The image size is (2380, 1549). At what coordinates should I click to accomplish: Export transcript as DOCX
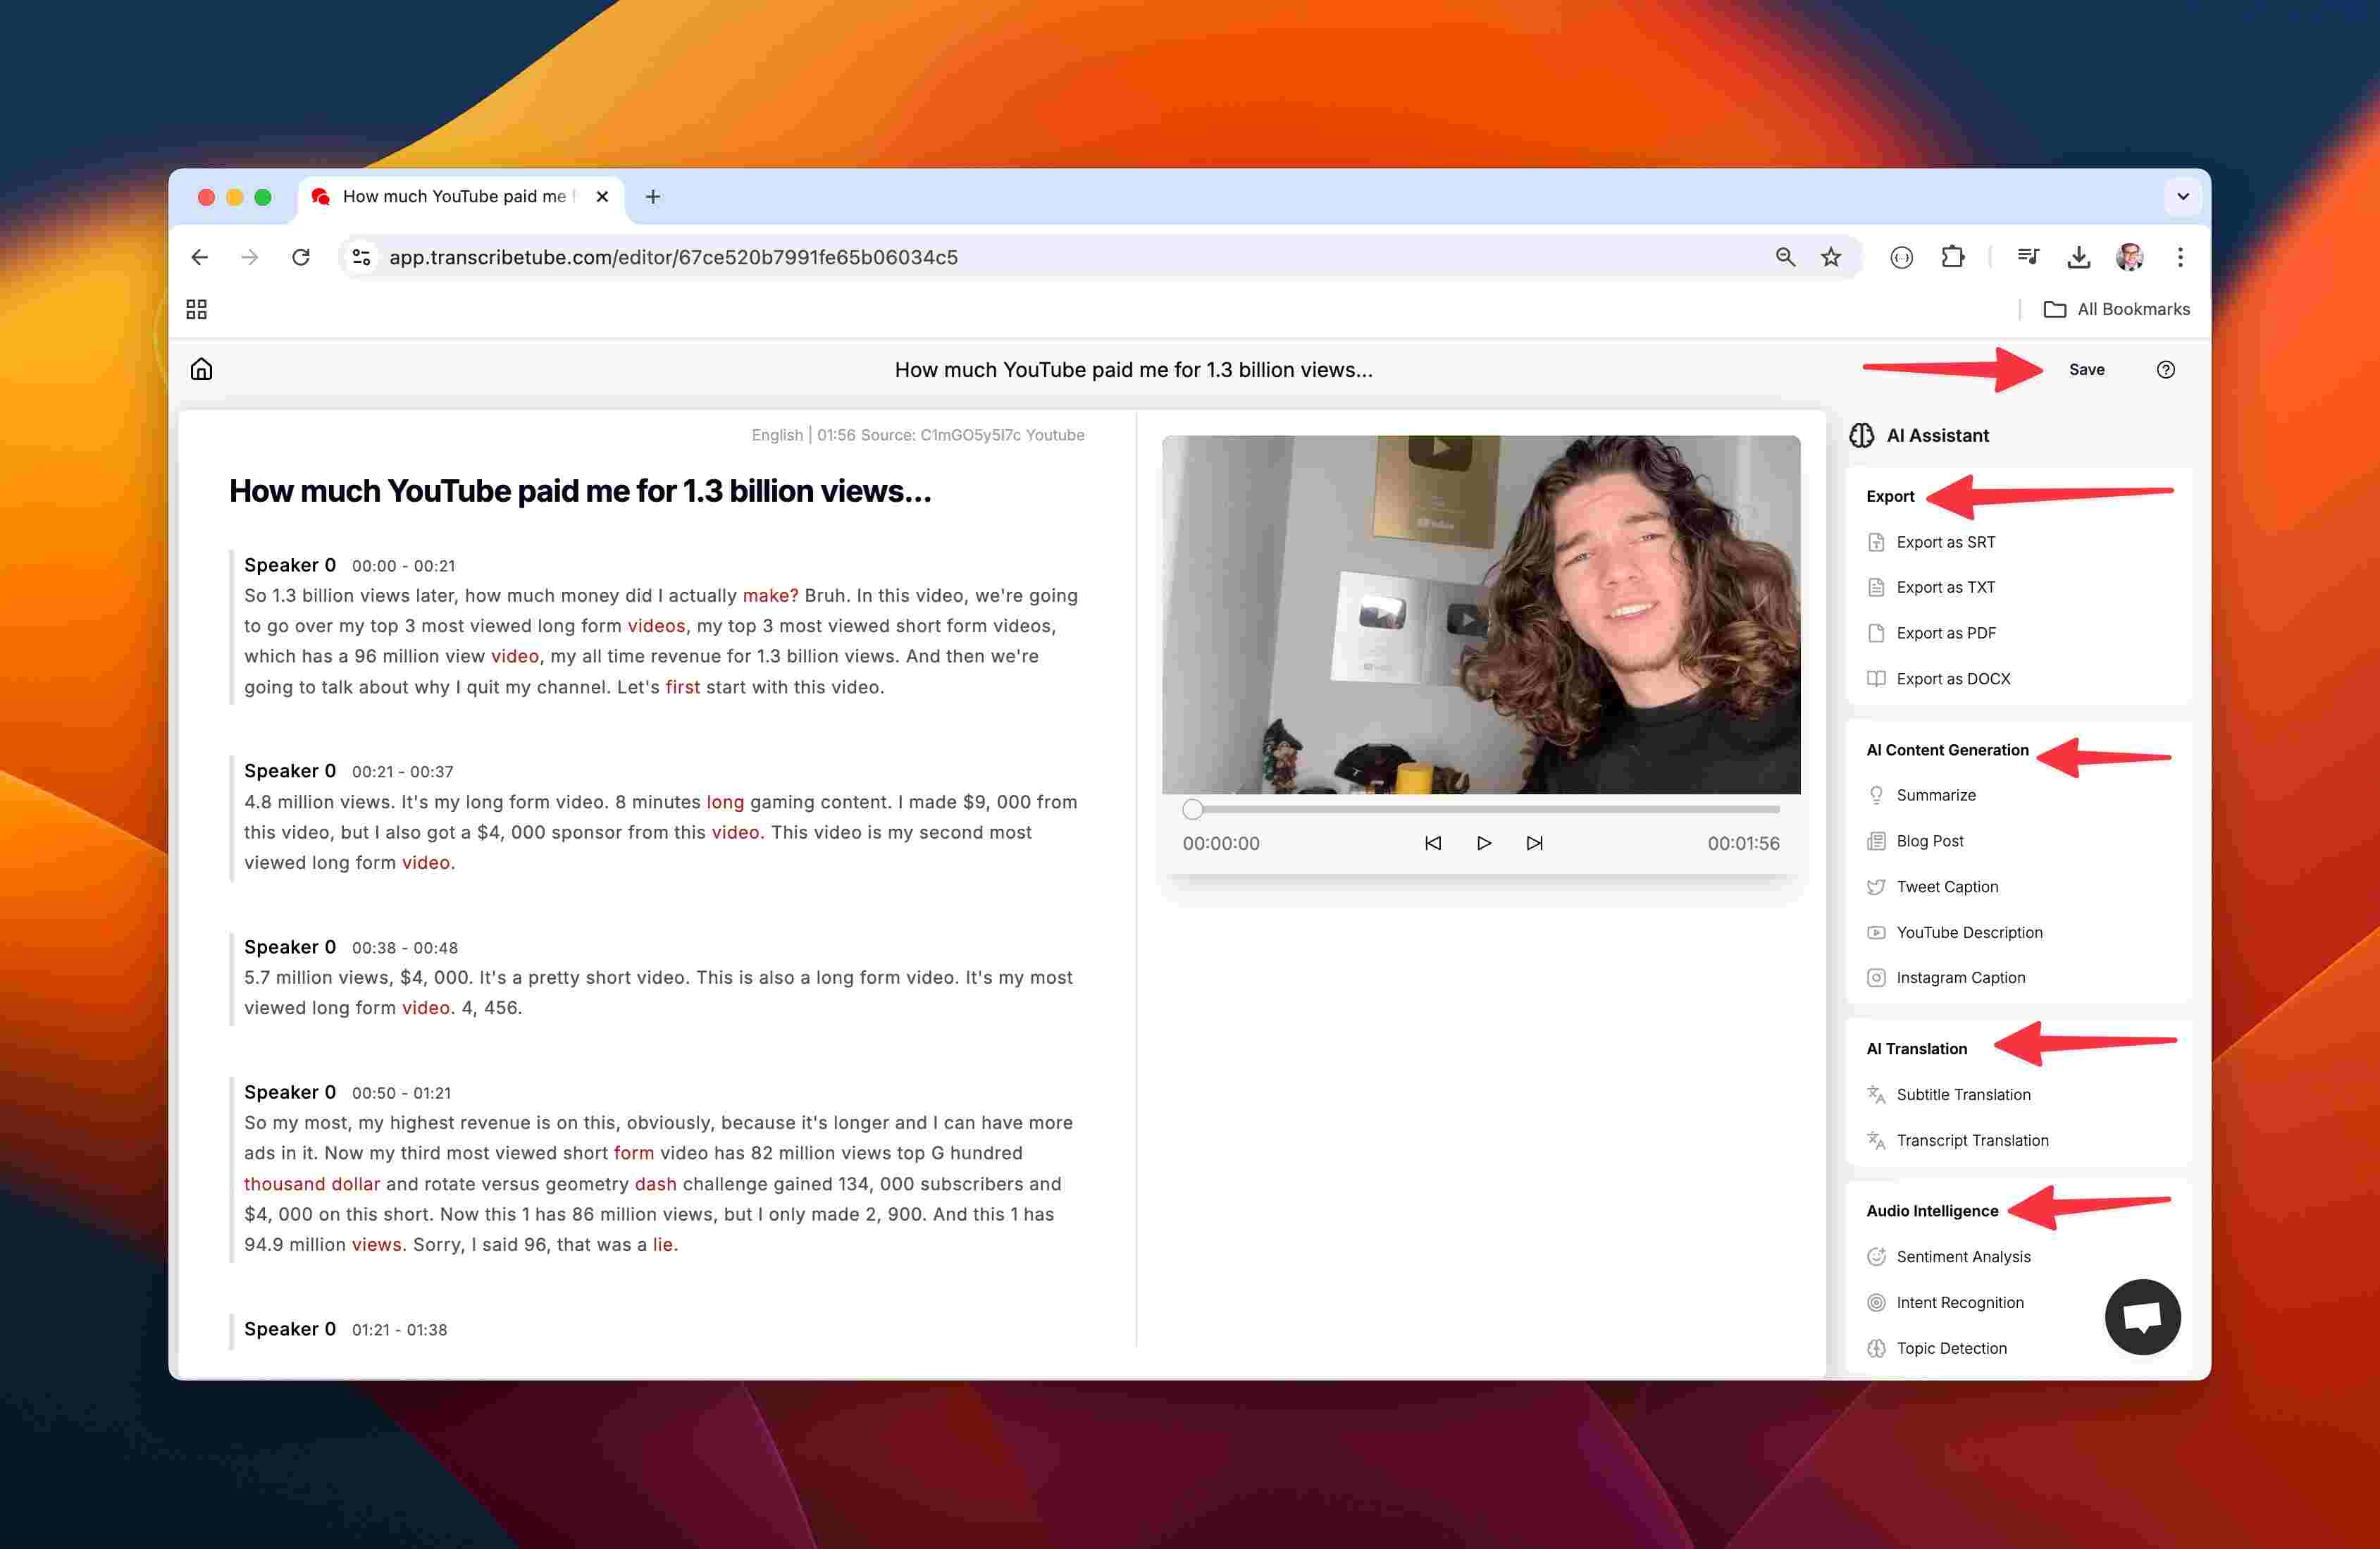pyautogui.click(x=1953, y=678)
